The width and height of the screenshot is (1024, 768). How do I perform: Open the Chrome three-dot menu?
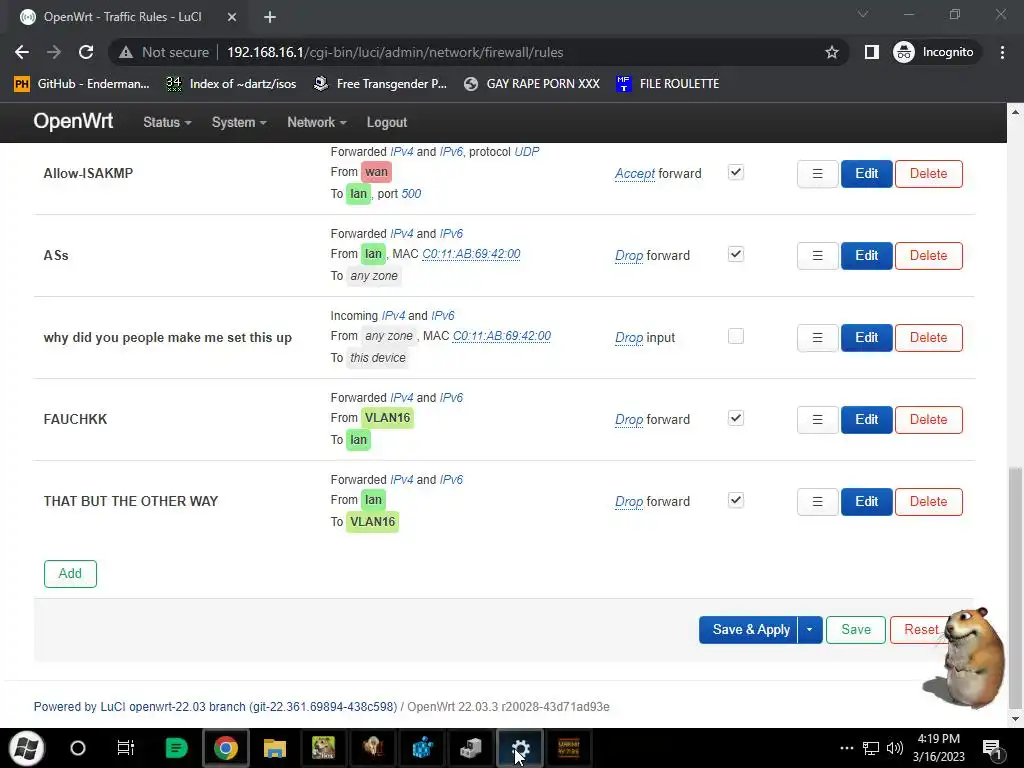(x=1002, y=52)
